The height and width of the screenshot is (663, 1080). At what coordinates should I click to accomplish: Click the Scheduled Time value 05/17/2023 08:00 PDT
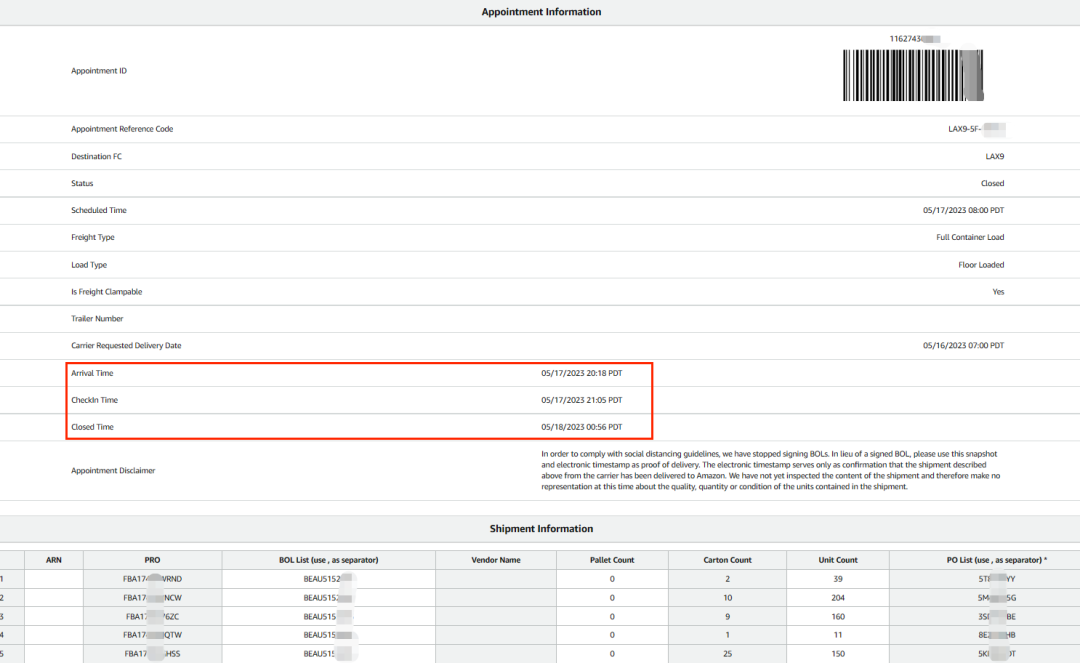(x=963, y=211)
